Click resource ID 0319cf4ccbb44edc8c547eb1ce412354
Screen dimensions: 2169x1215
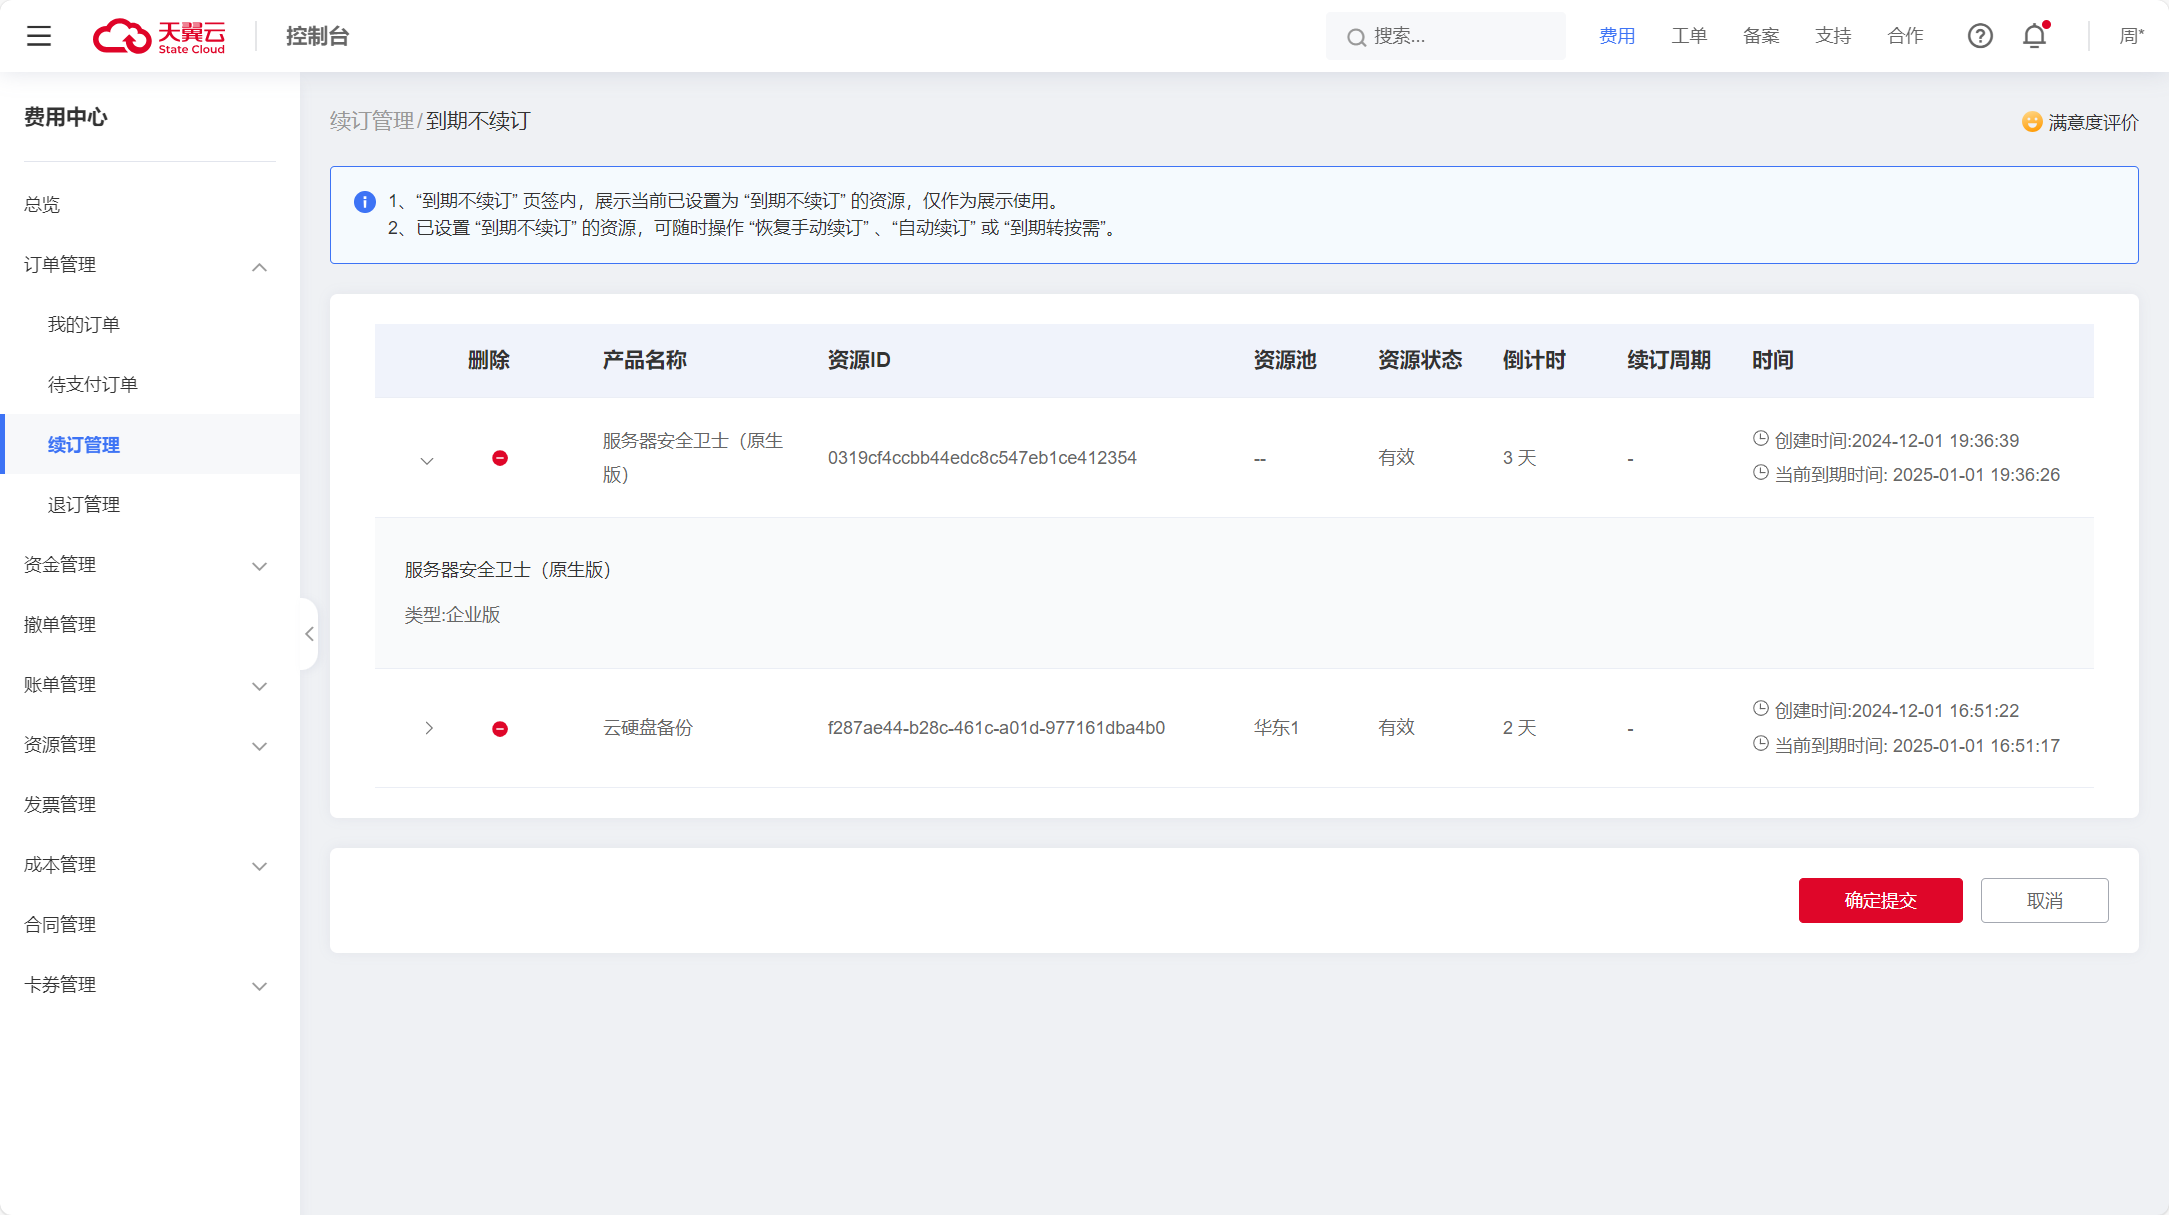982,458
